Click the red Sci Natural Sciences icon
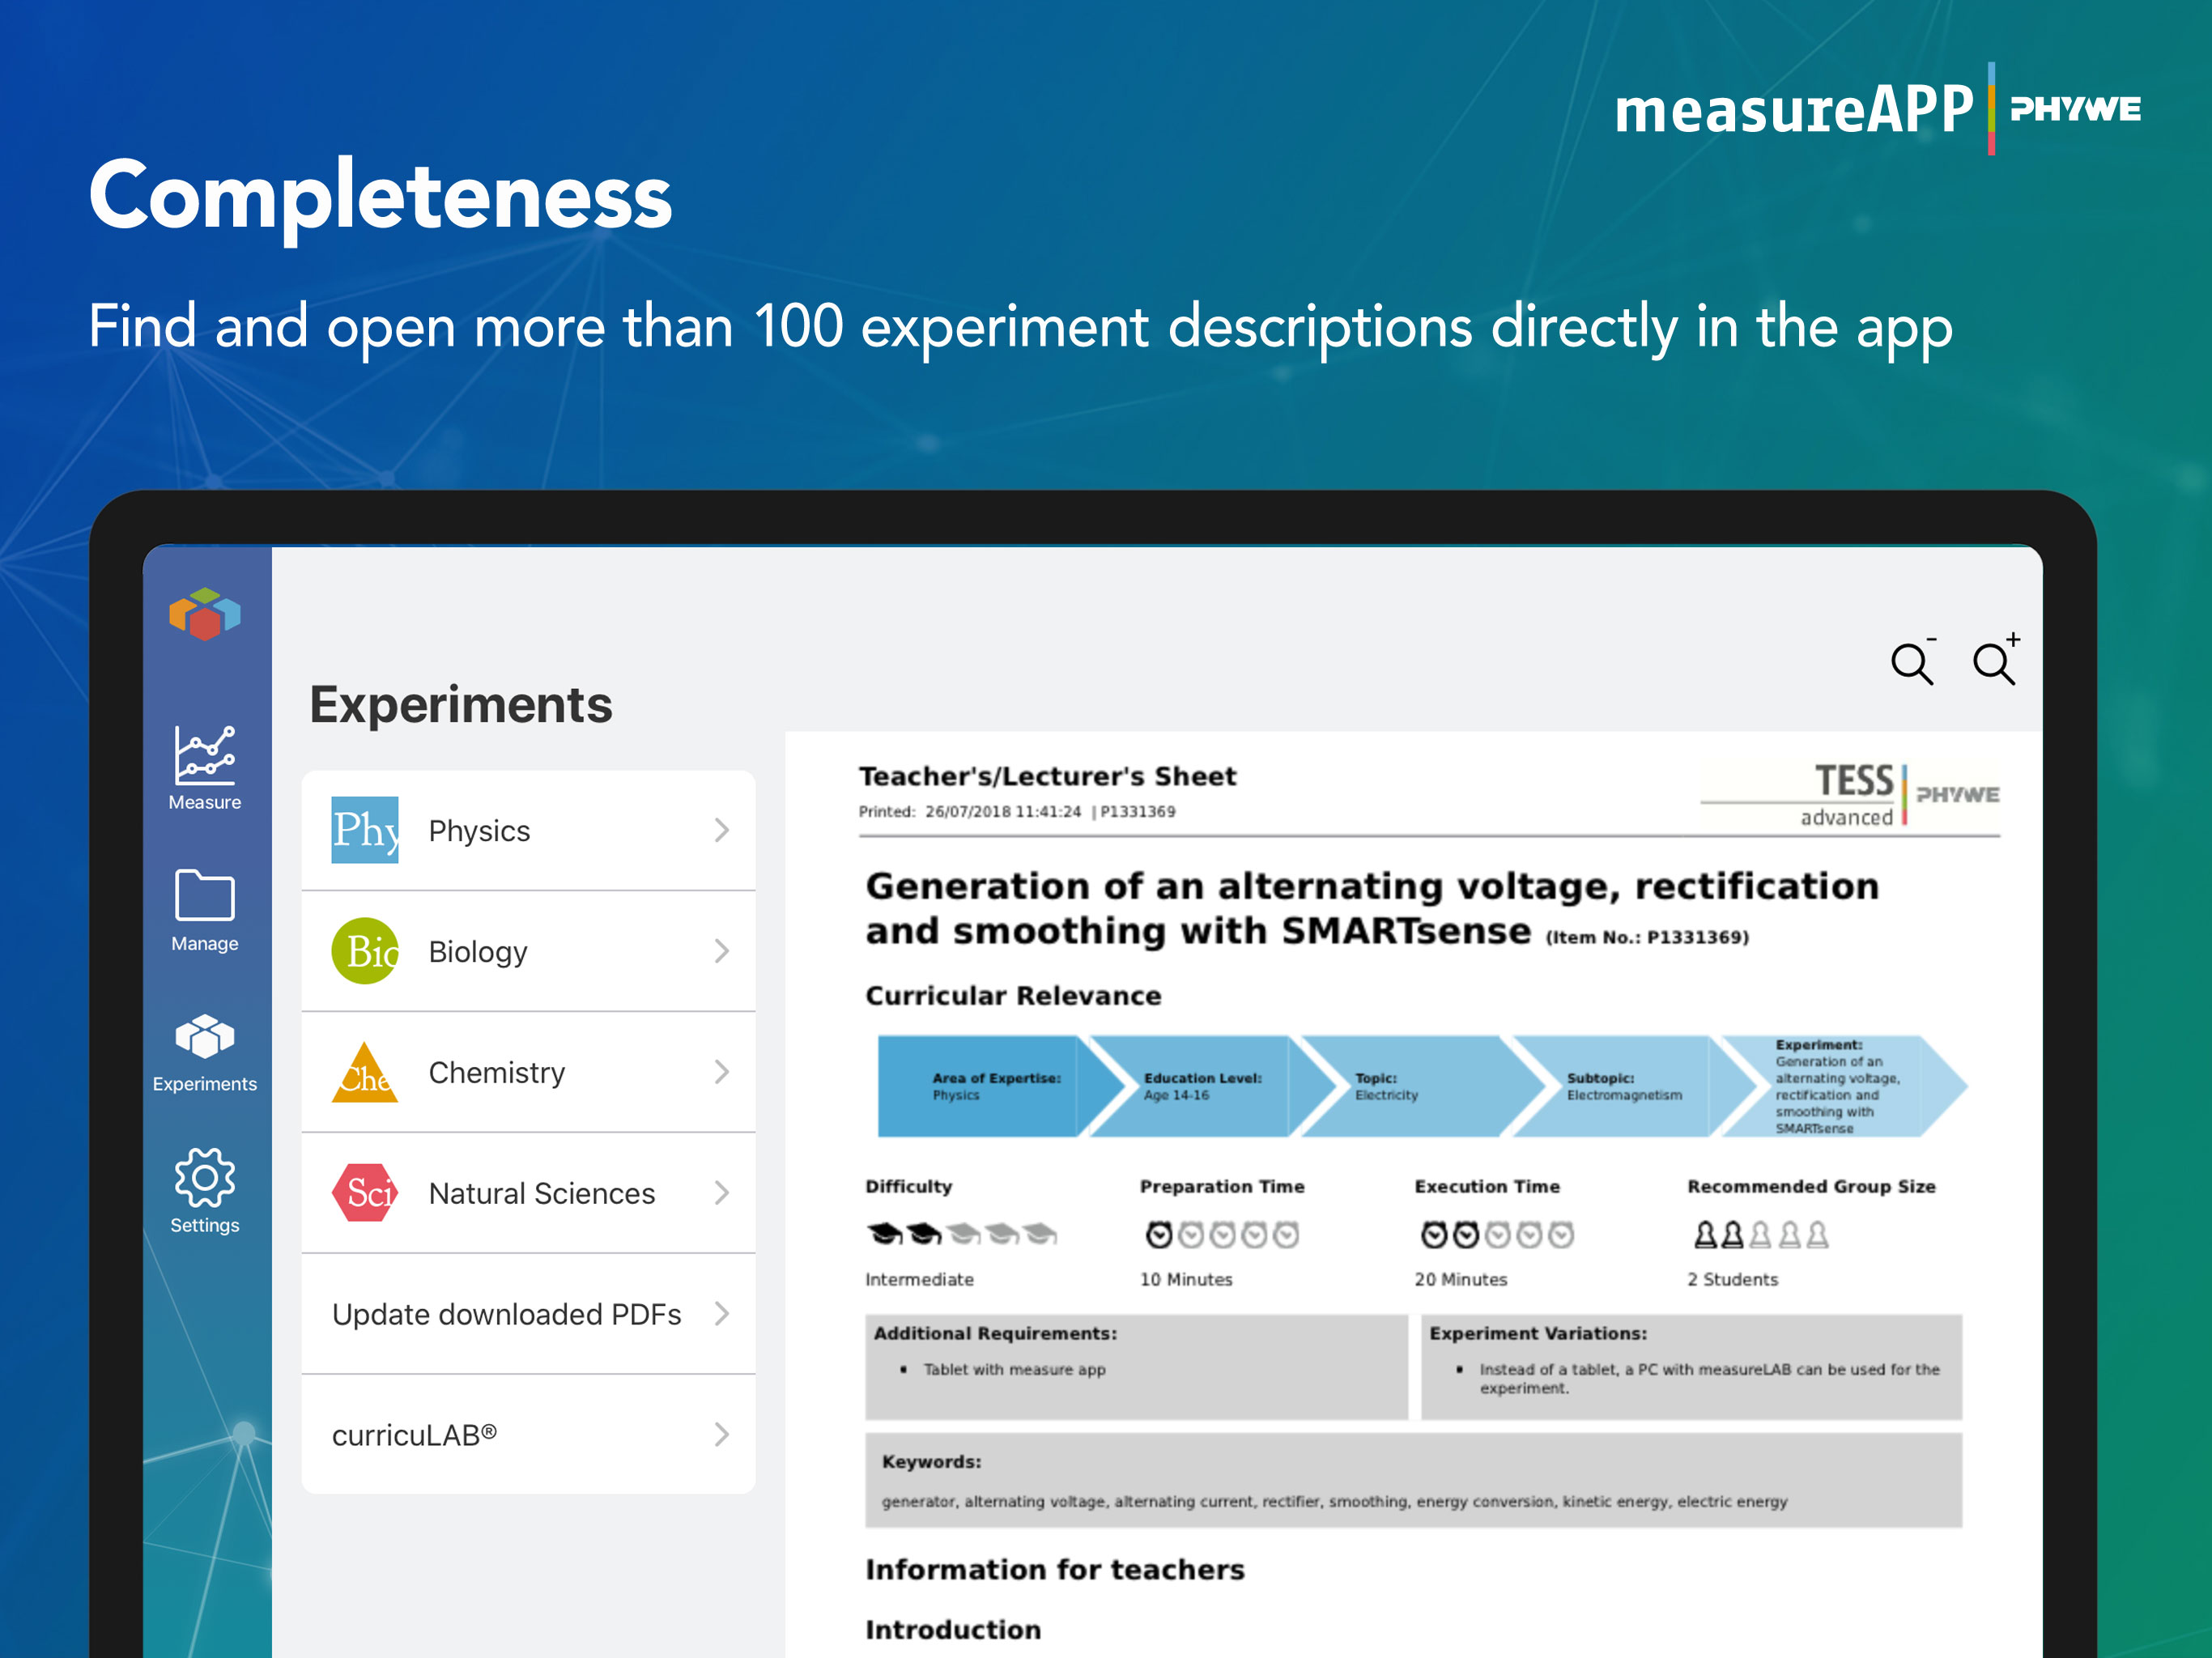 point(365,1192)
